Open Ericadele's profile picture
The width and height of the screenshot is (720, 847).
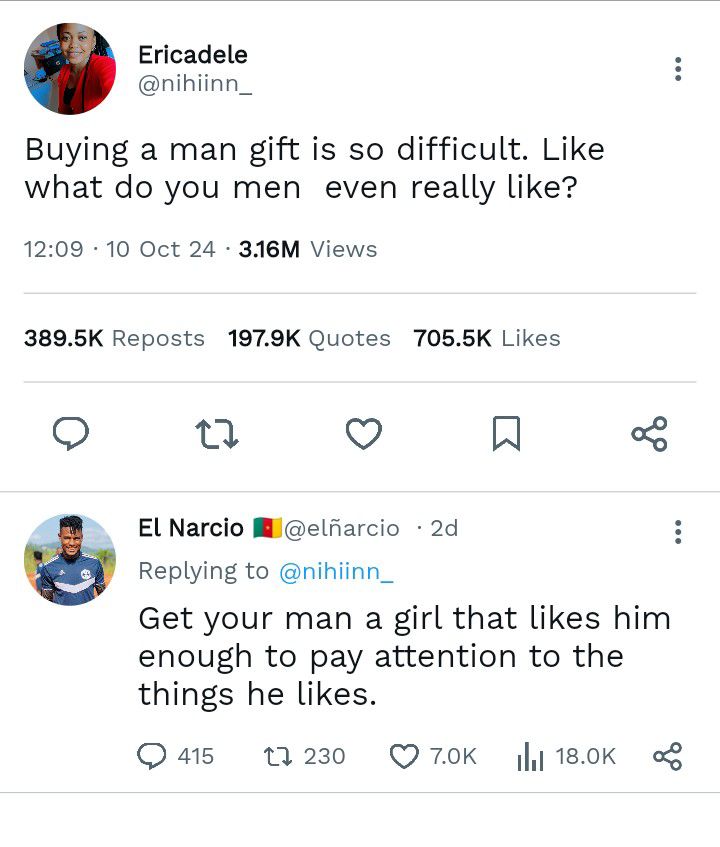coord(70,69)
